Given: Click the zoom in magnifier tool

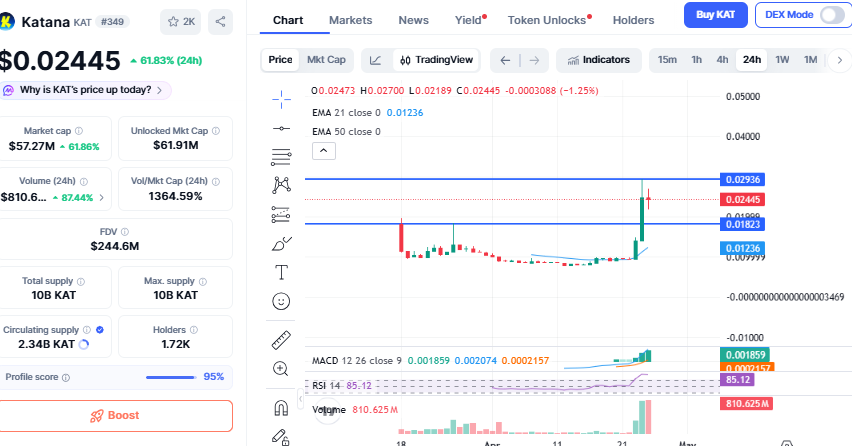Looking at the screenshot, I should click(281, 369).
